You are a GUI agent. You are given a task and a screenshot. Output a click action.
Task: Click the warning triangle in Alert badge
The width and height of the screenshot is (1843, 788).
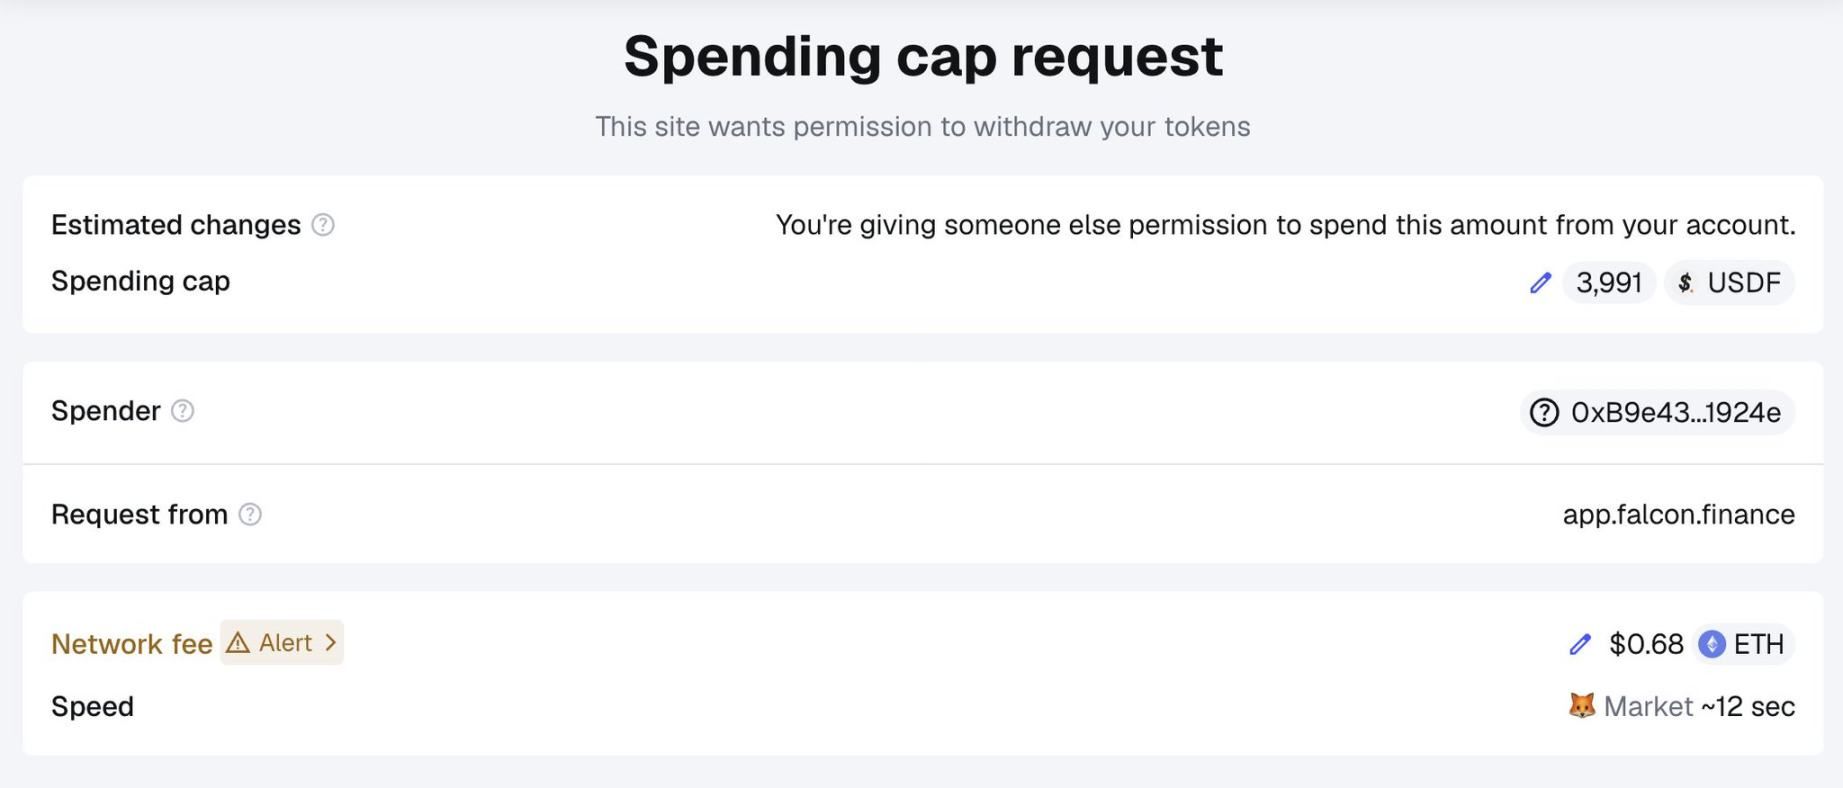238,643
